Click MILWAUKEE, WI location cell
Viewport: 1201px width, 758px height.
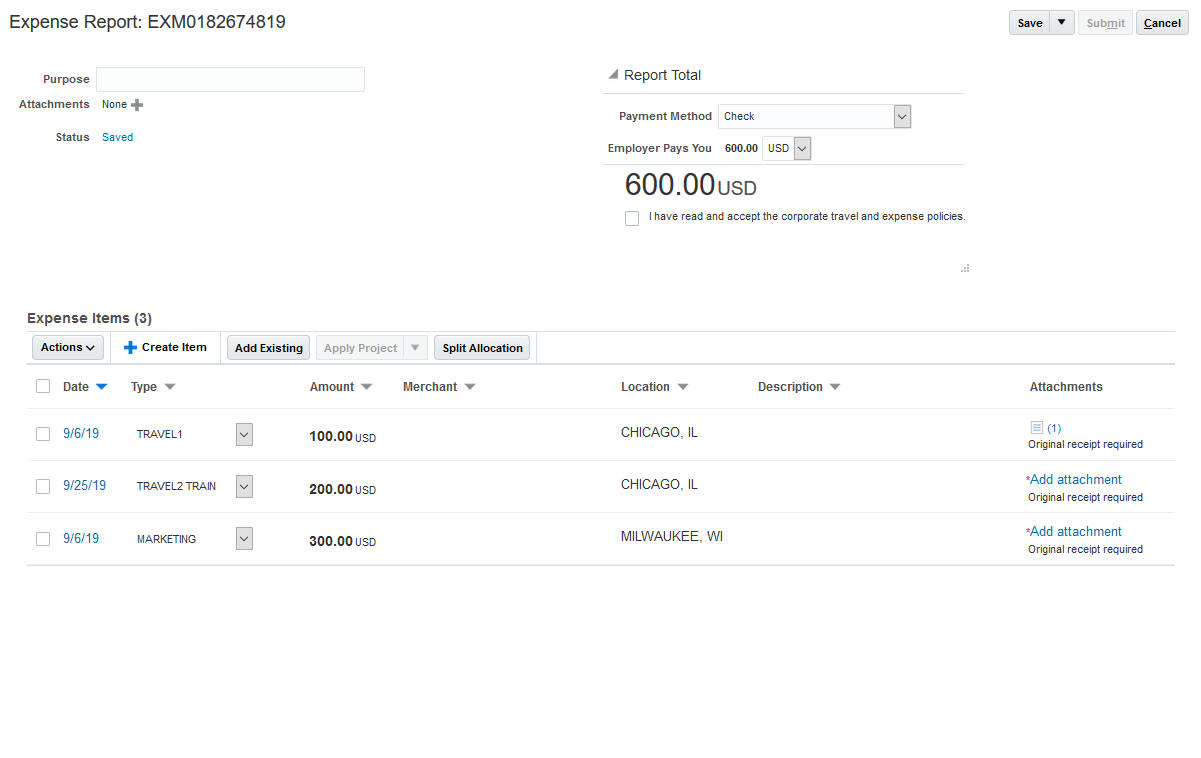(672, 536)
